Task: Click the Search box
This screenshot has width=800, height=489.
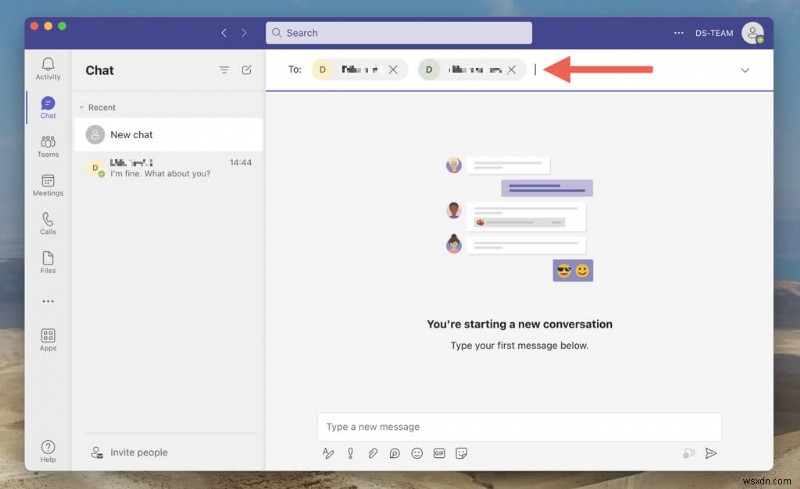Action: (398, 33)
